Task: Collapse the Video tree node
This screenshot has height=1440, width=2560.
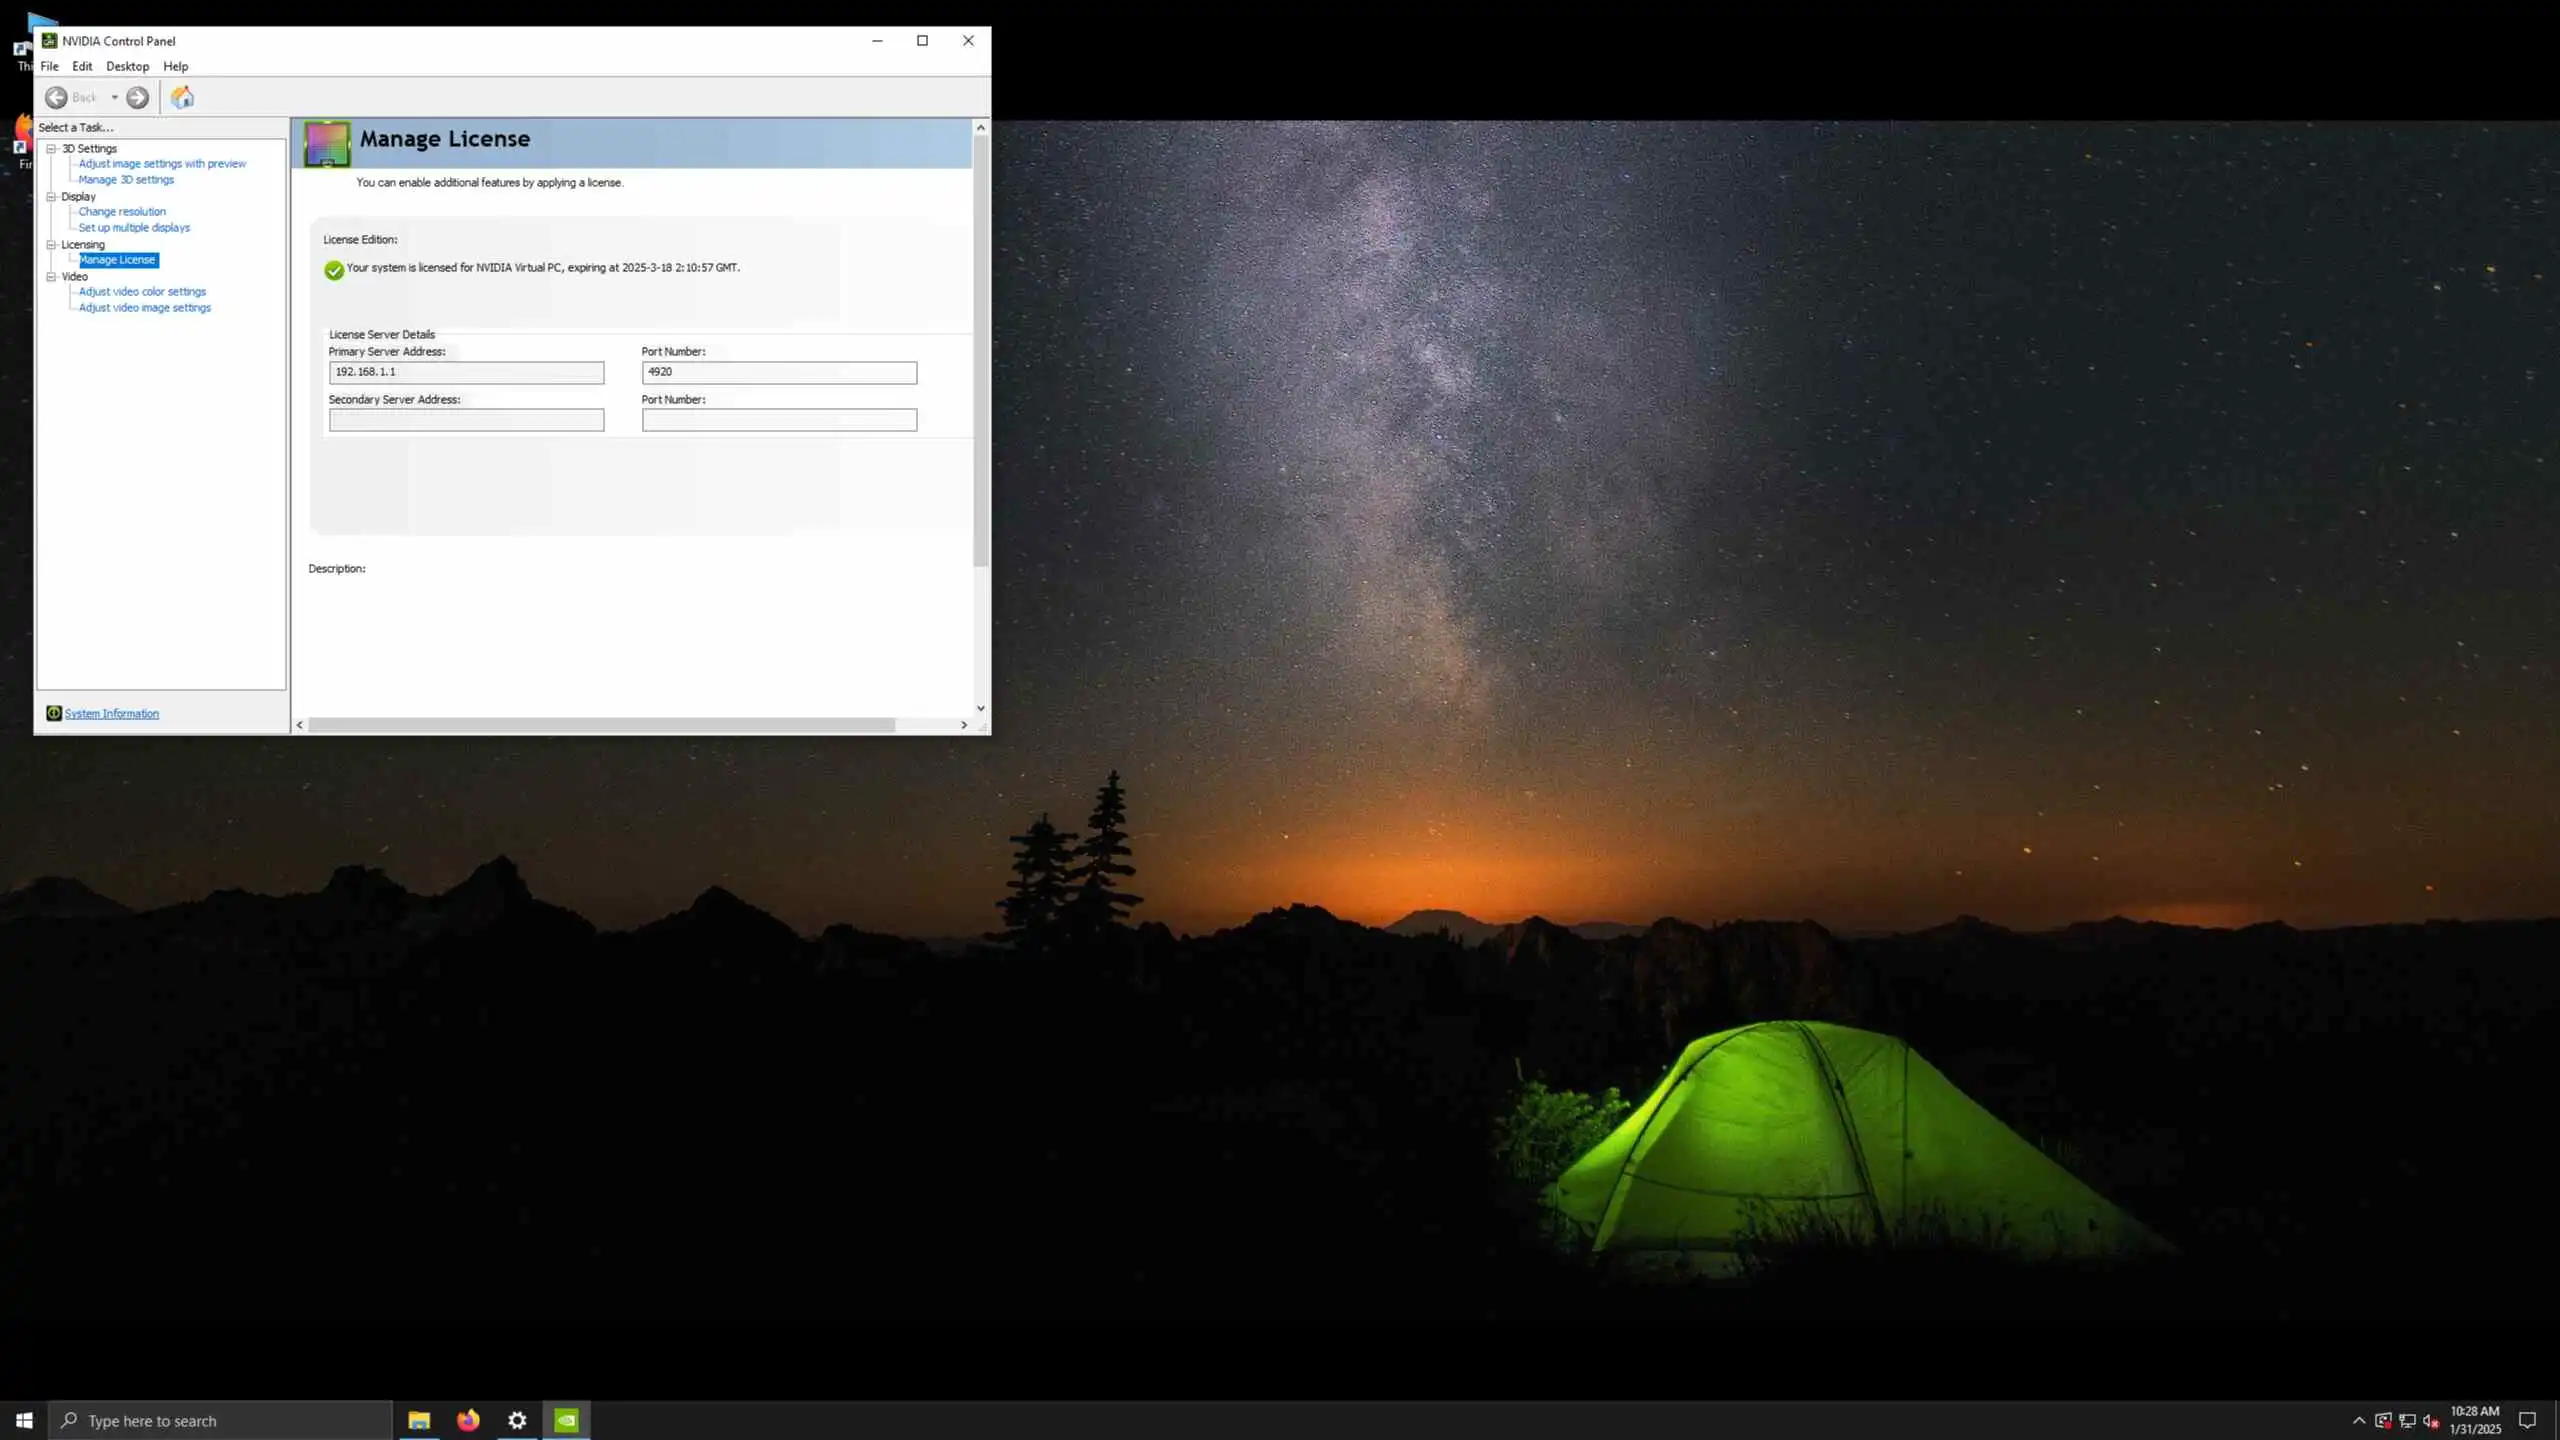Action: 51,276
